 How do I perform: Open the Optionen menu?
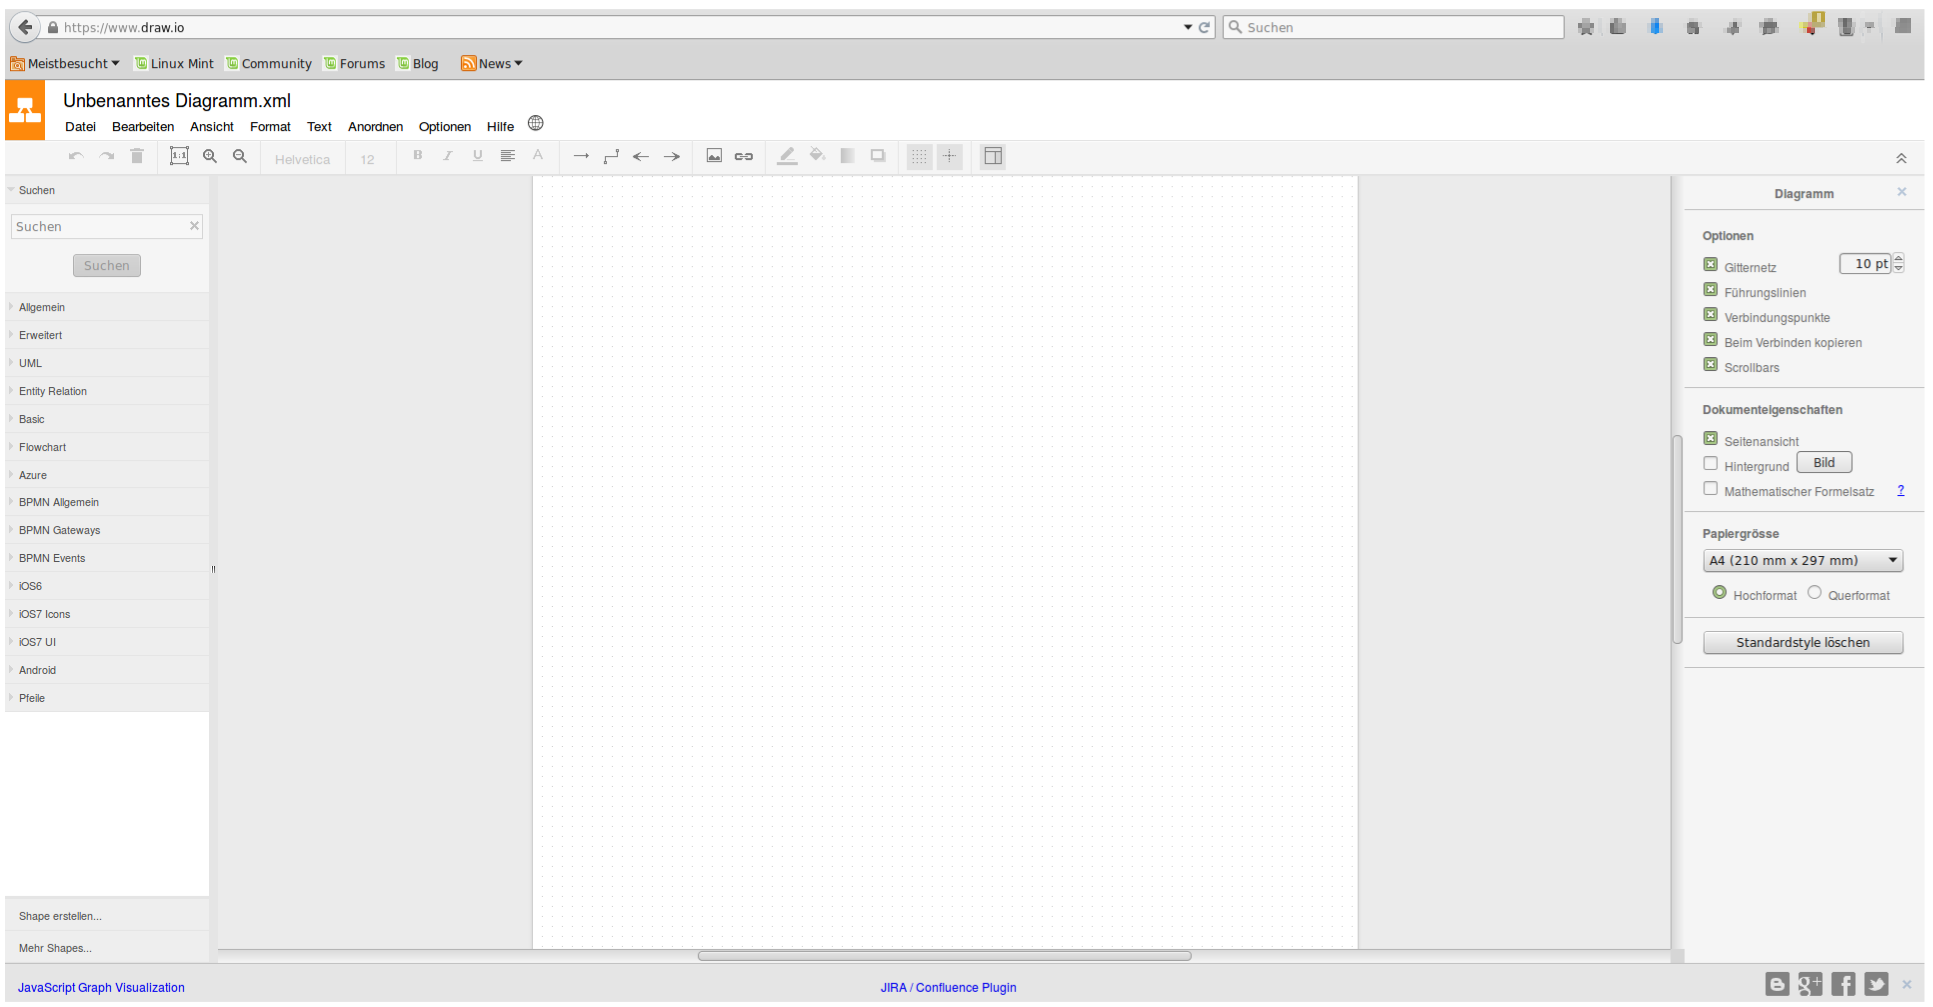click(445, 127)
